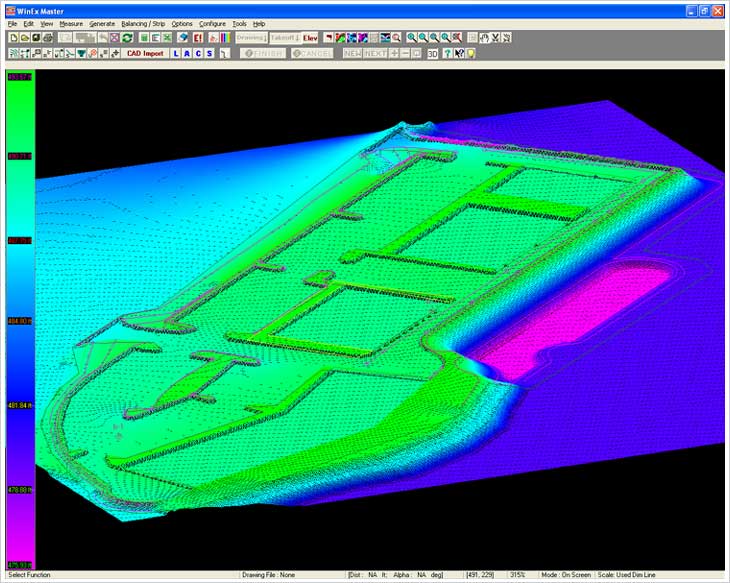Click the red E! icon

(198, 38)
